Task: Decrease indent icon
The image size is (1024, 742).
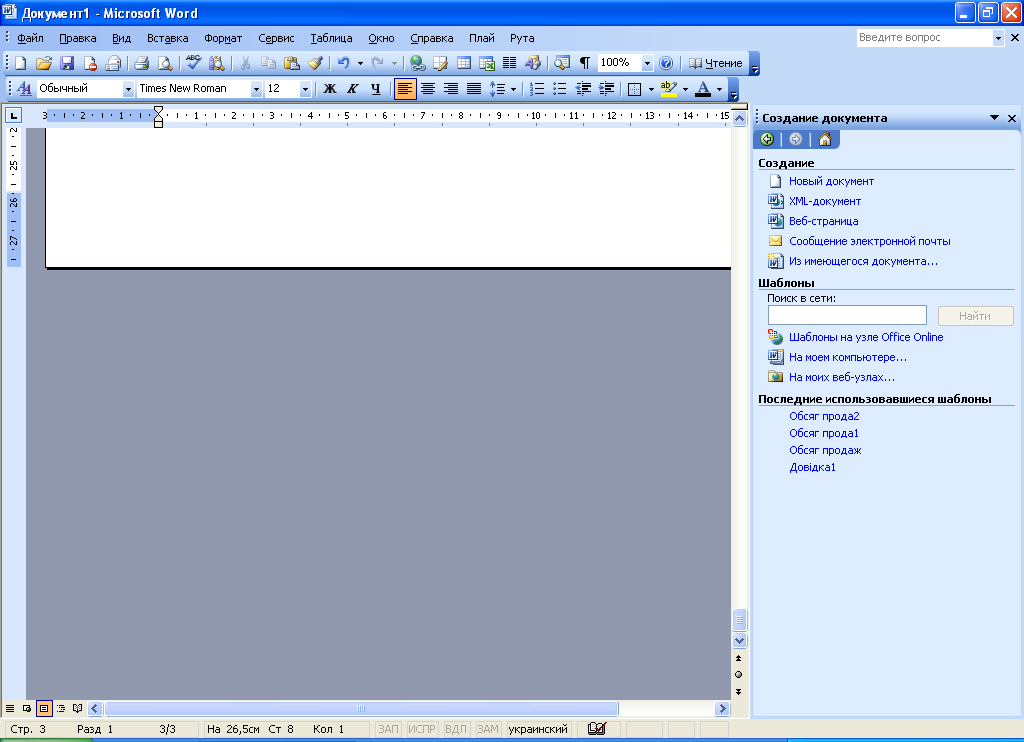Action: coord(583,89)
